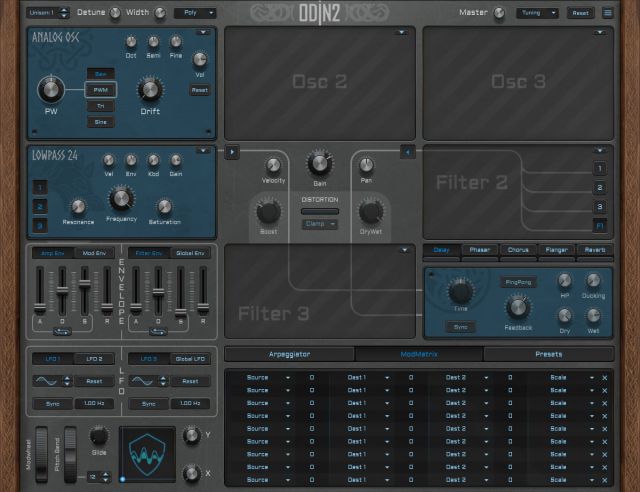Viewport: 640px width, 492px height.
Task: Click the Velocity knob
Action: tap(273, 165)
